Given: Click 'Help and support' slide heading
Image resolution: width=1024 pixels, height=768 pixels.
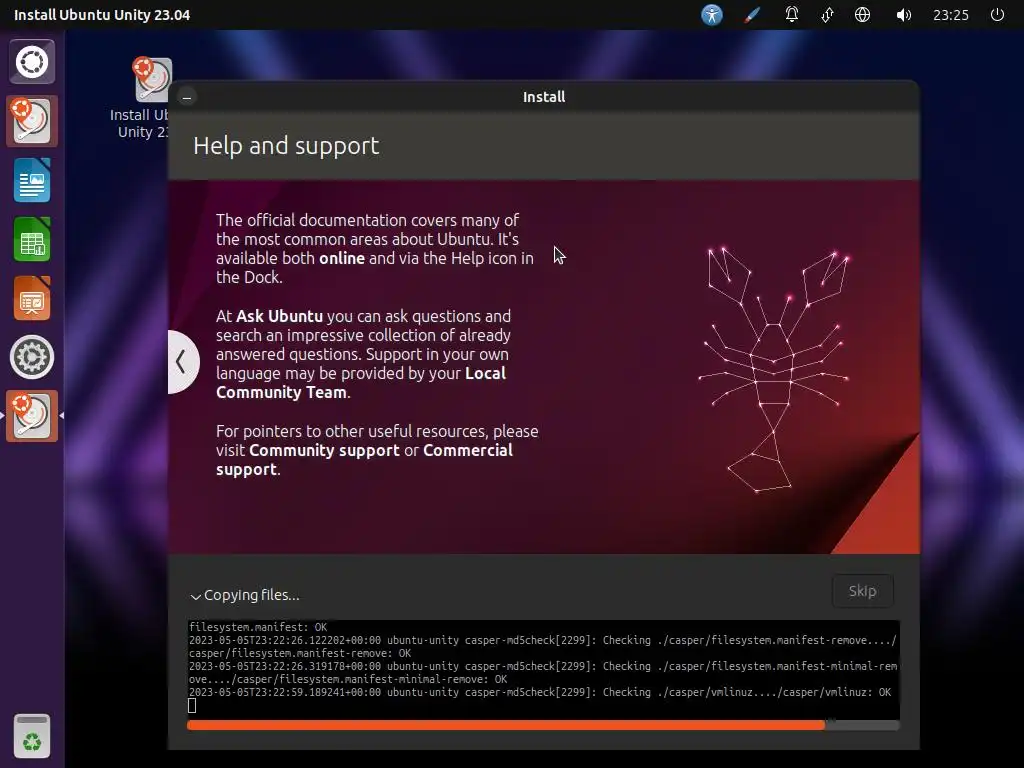Looking at the screenshot, I should 286,146.
